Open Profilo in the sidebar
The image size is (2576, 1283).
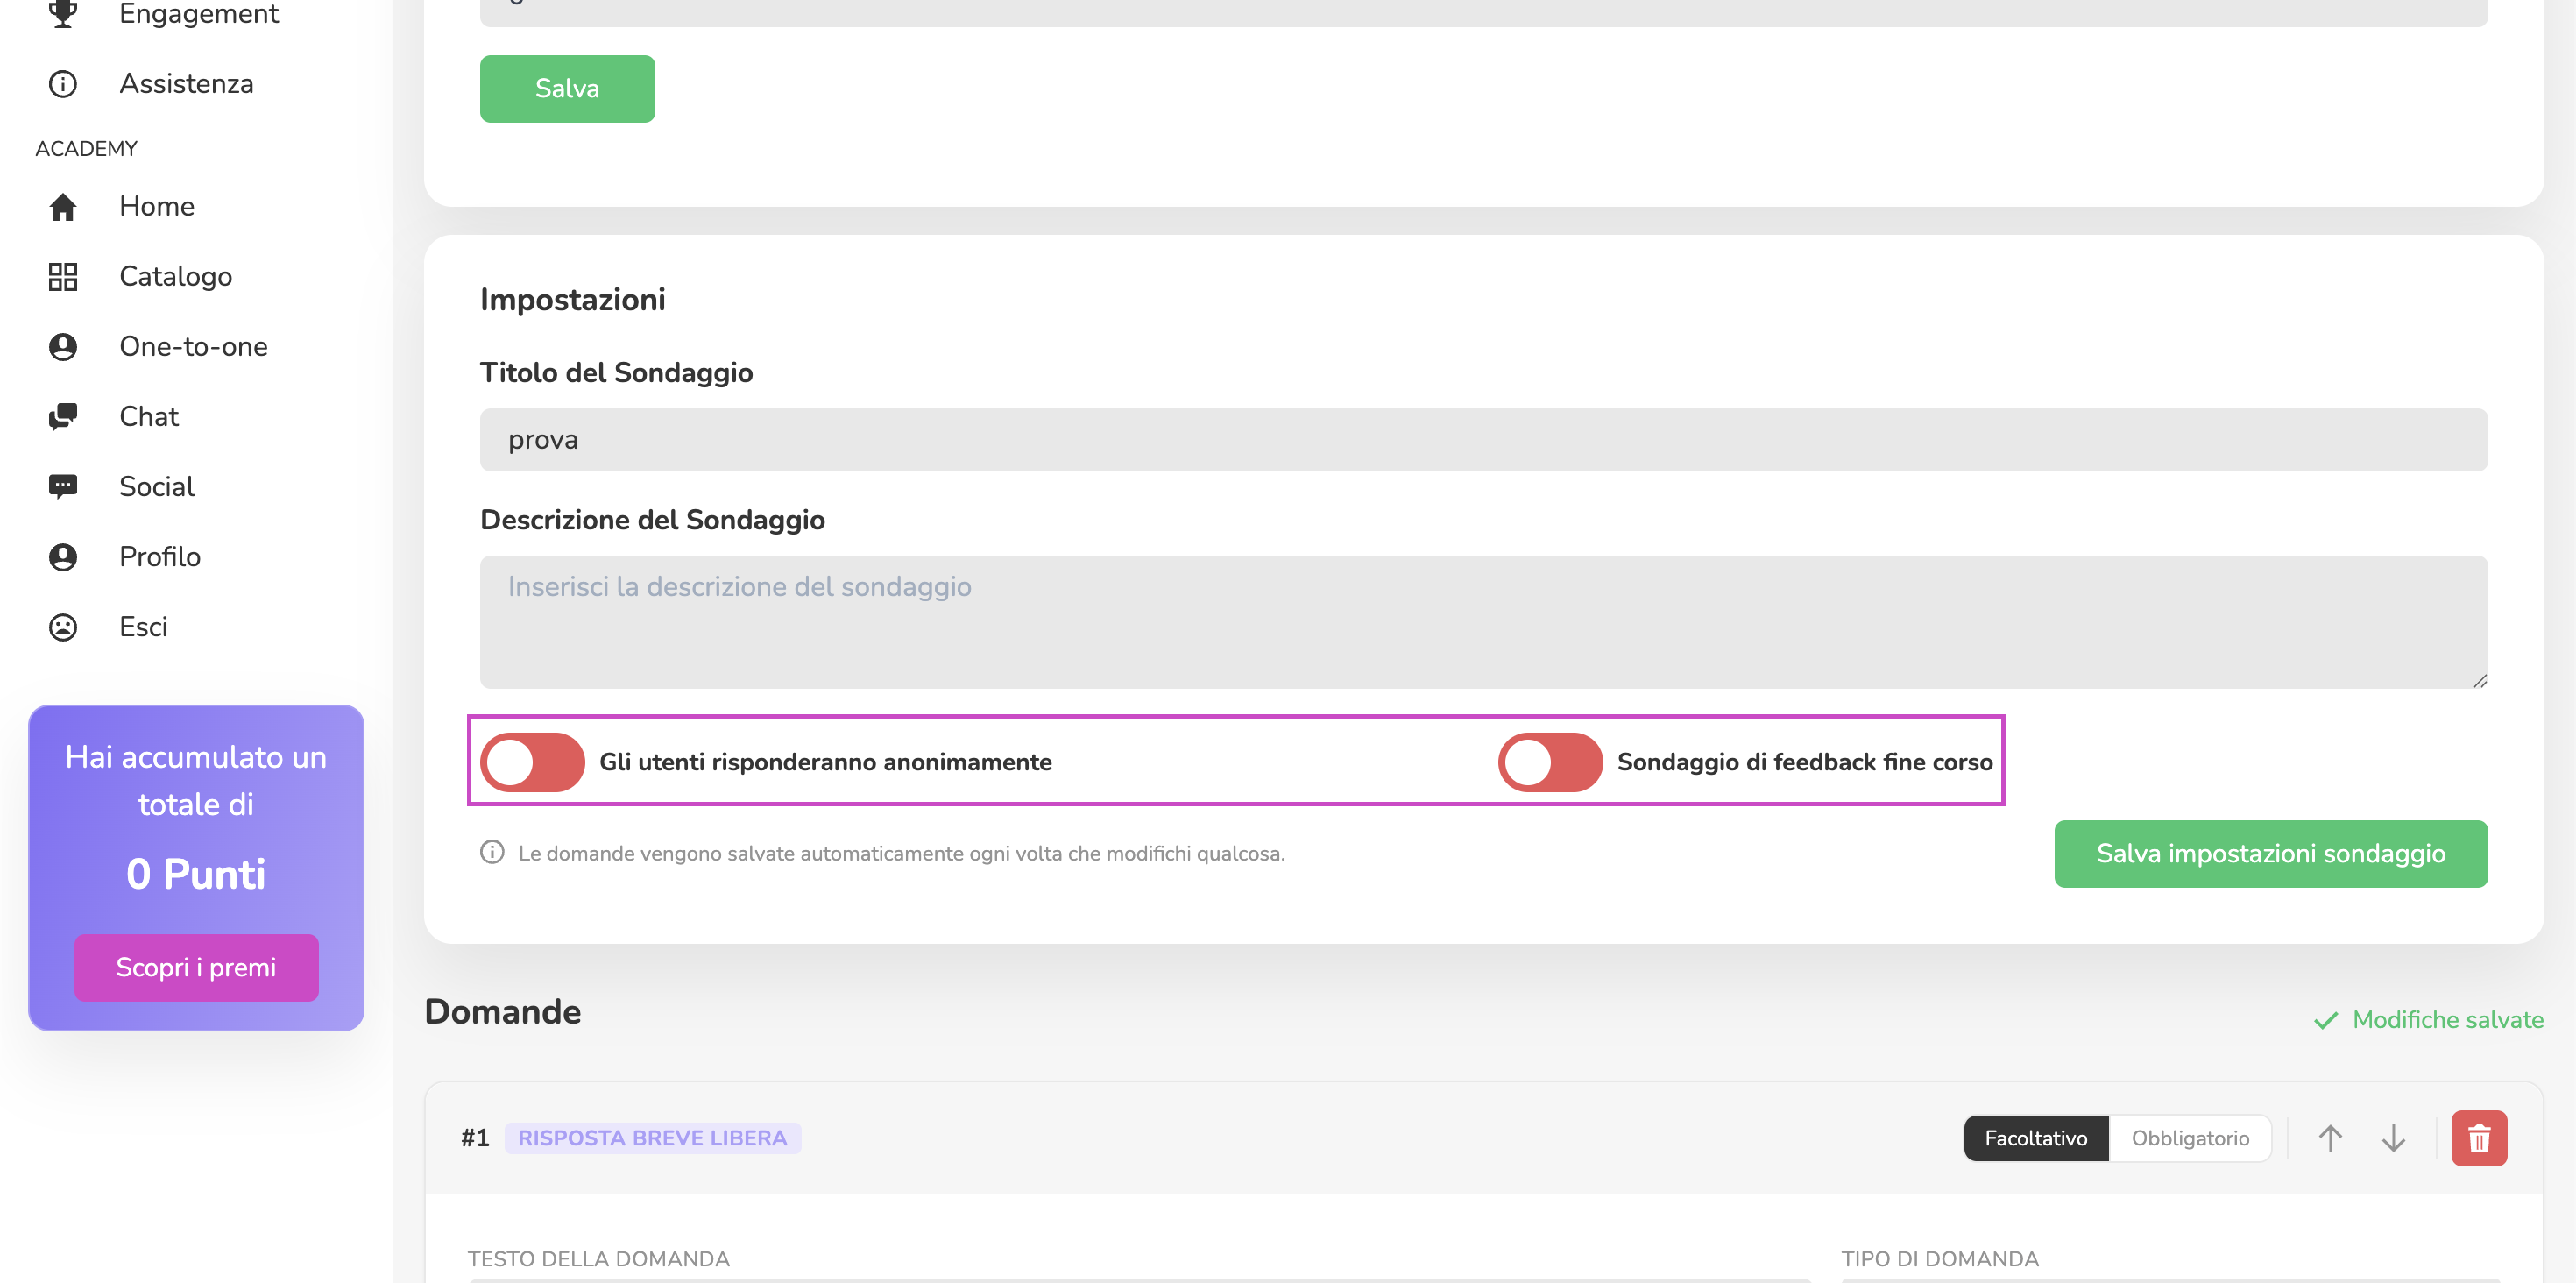click(160, 557)
